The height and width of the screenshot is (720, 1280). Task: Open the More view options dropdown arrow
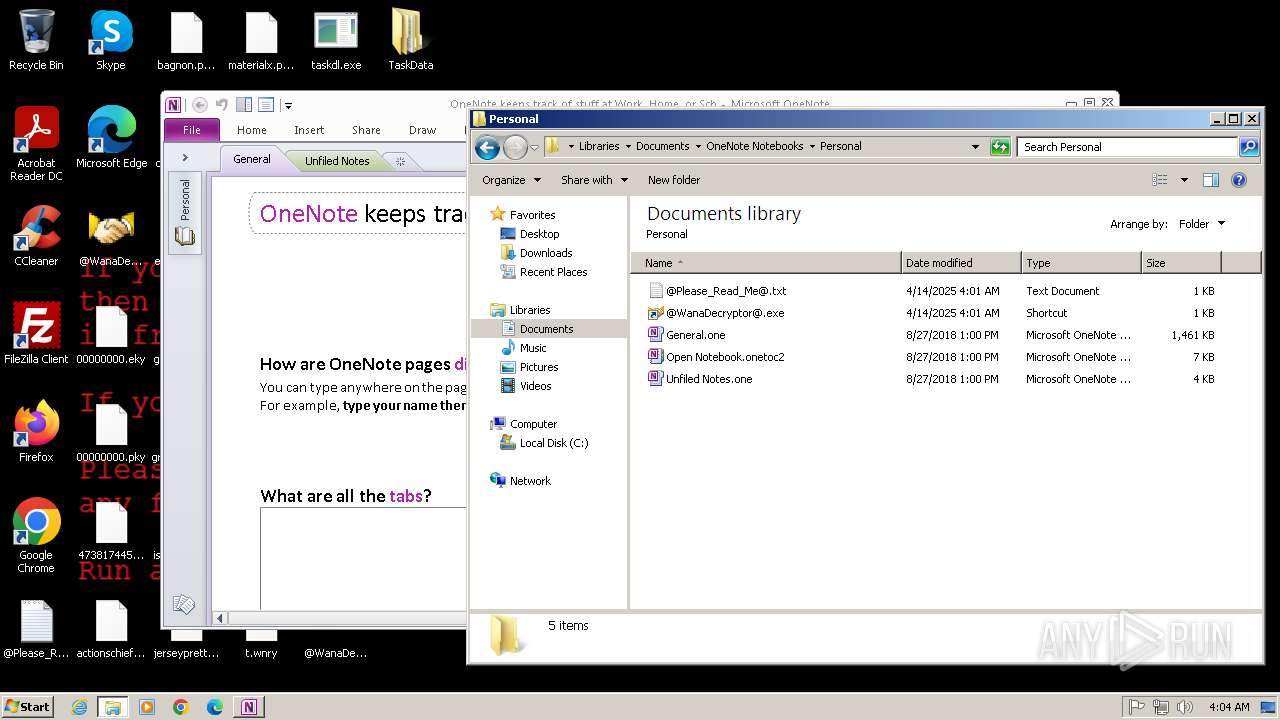[x=1184, y=180]
